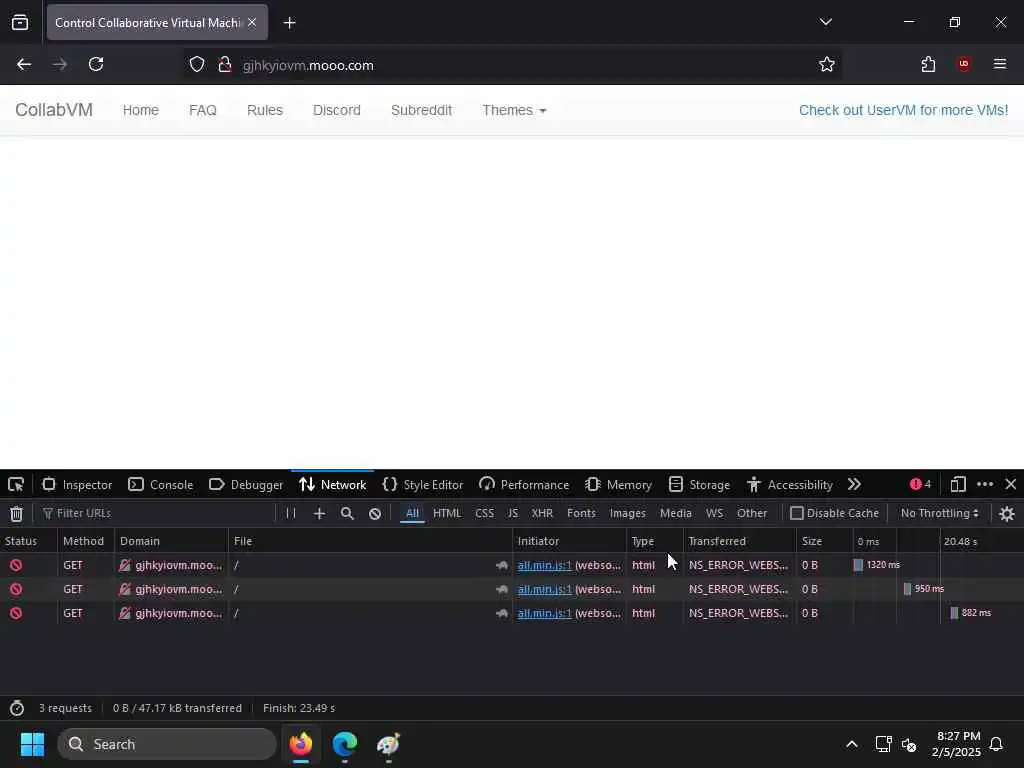
Task: Show the 4 errors badge
Action: [920, 484]
